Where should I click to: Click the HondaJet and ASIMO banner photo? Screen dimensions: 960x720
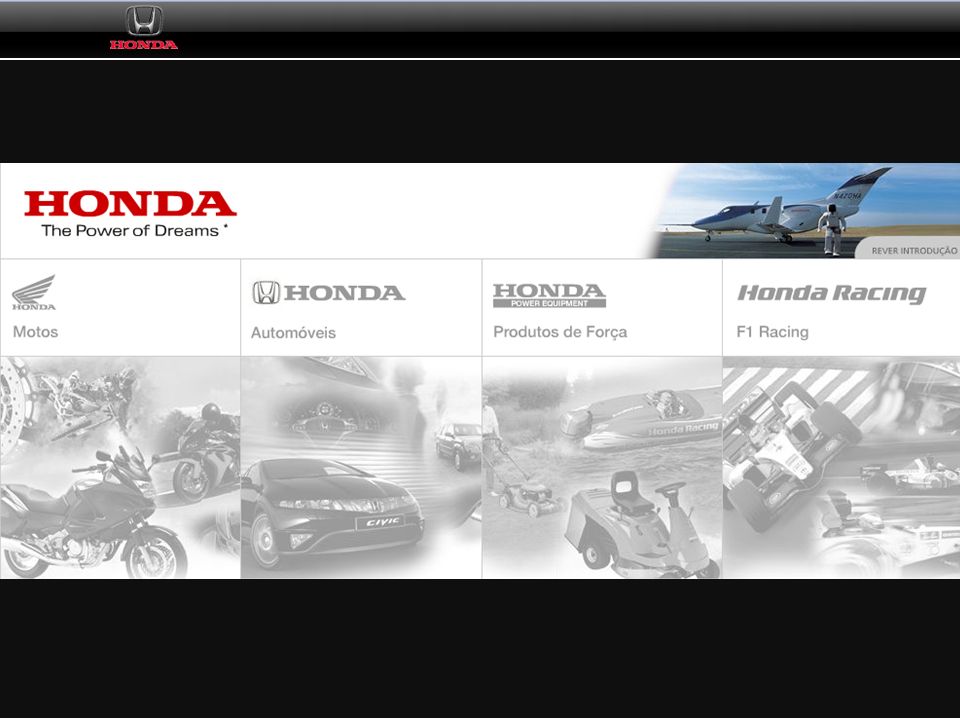[x=803, y=211]
